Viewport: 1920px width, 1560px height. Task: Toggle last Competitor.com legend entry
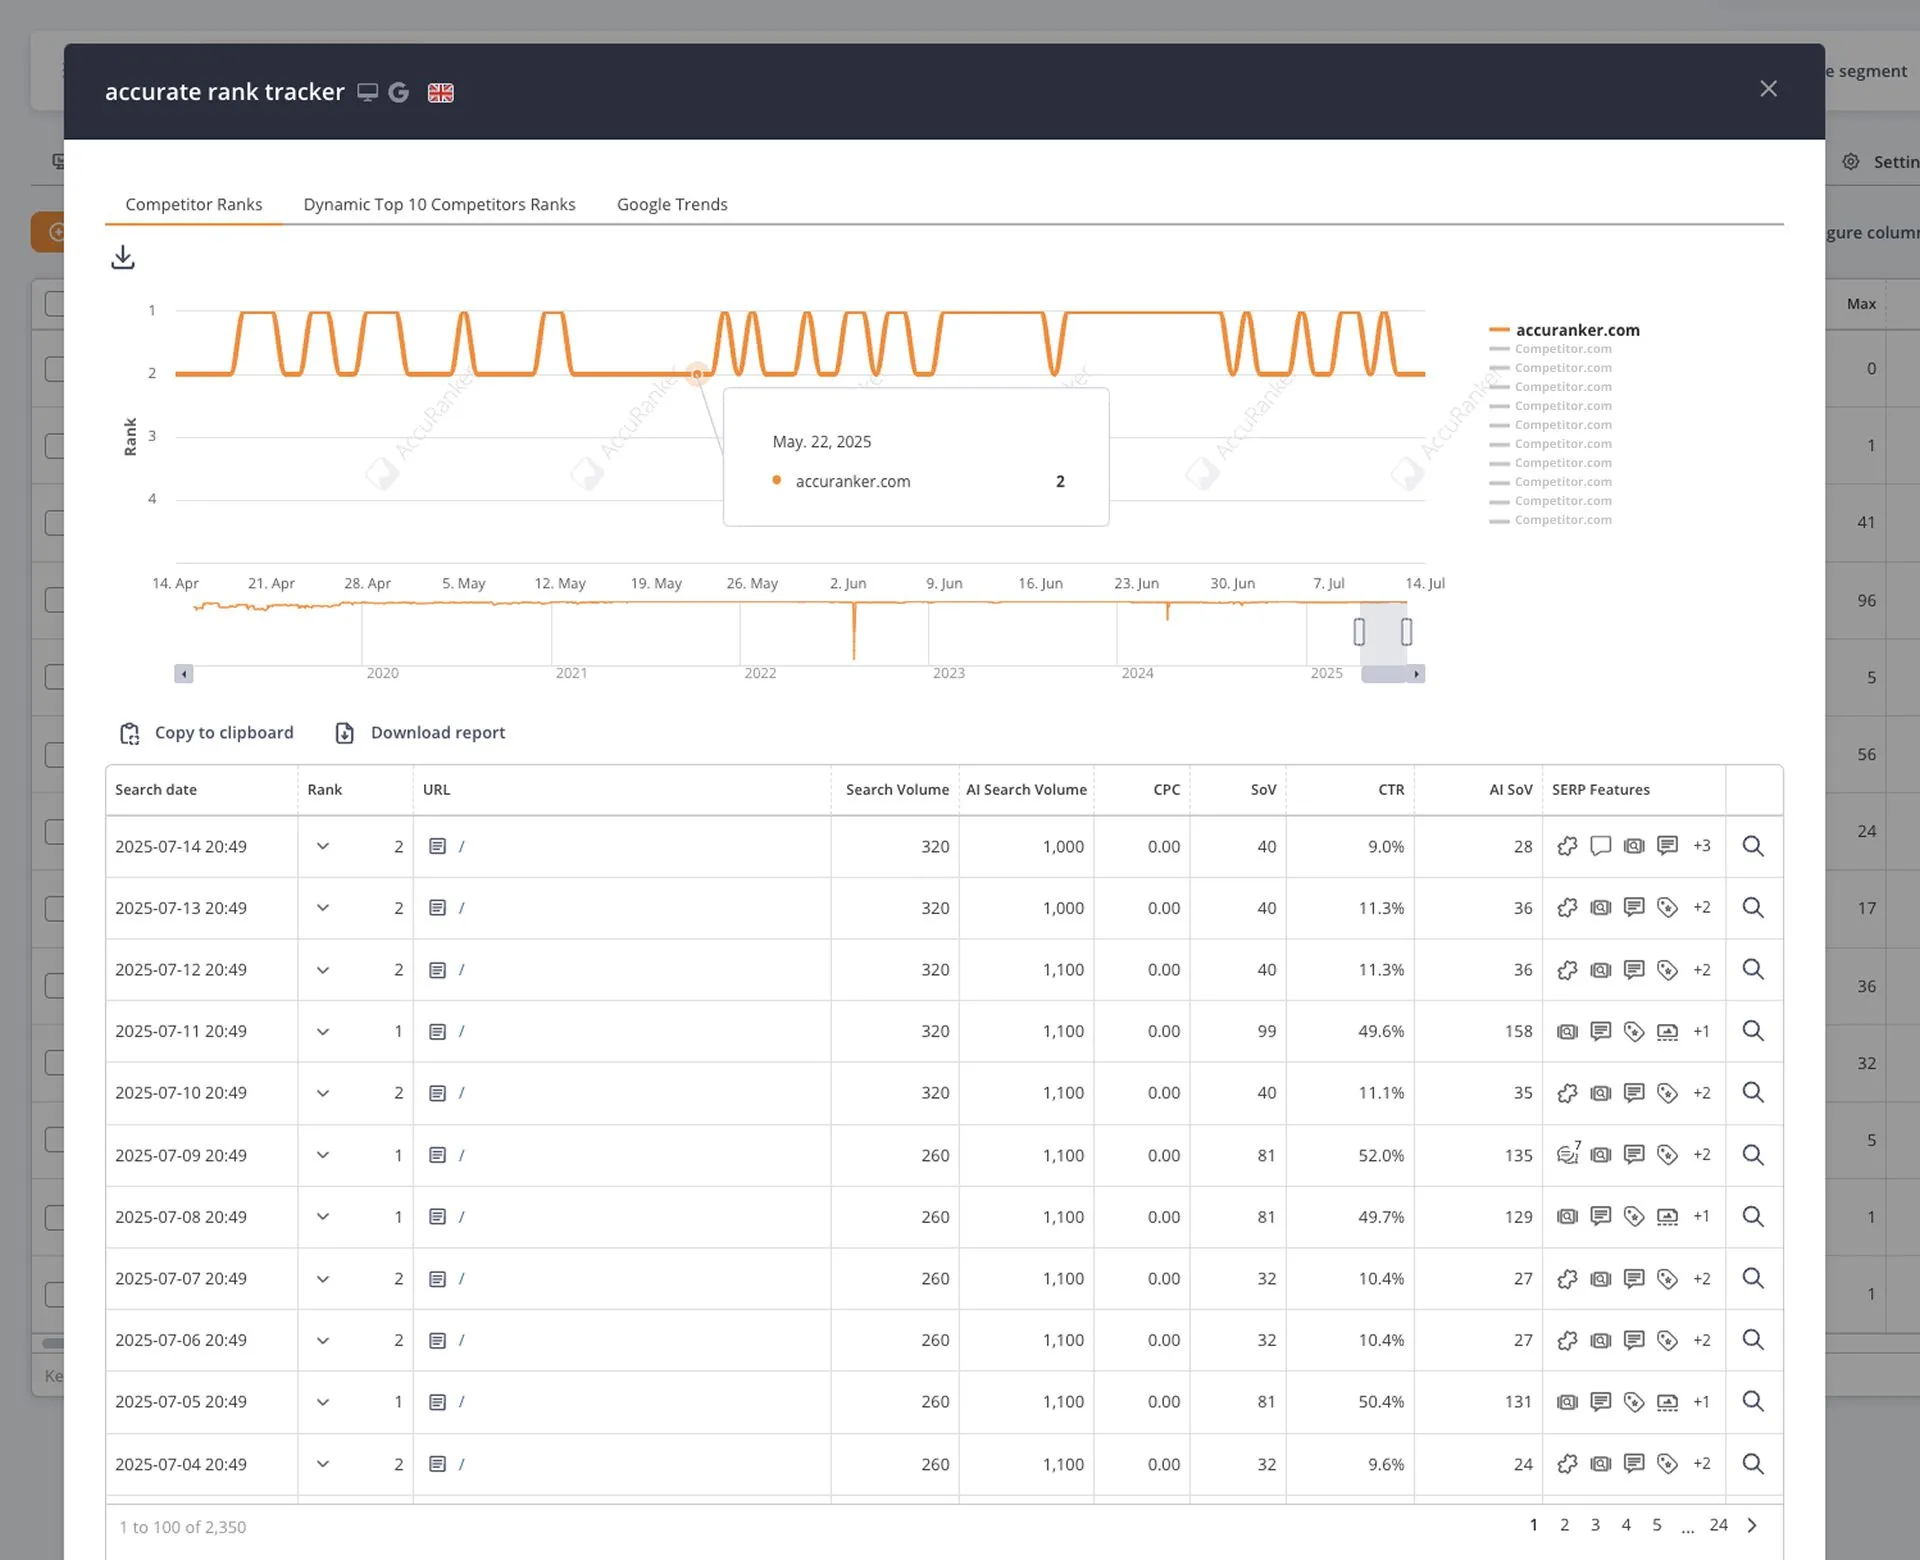(x=1562, y=520)
